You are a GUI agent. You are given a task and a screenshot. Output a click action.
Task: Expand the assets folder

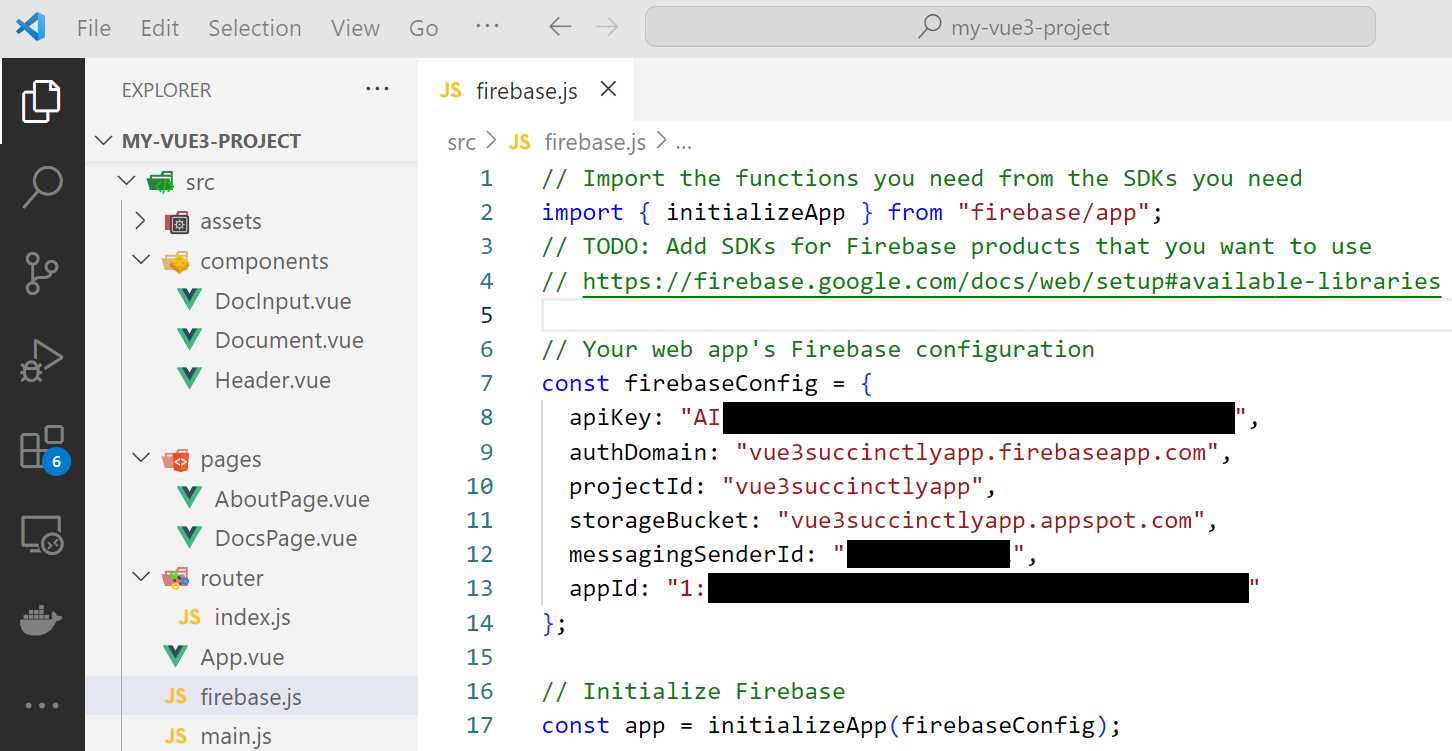pyautogui.click(x=140, y=221)
